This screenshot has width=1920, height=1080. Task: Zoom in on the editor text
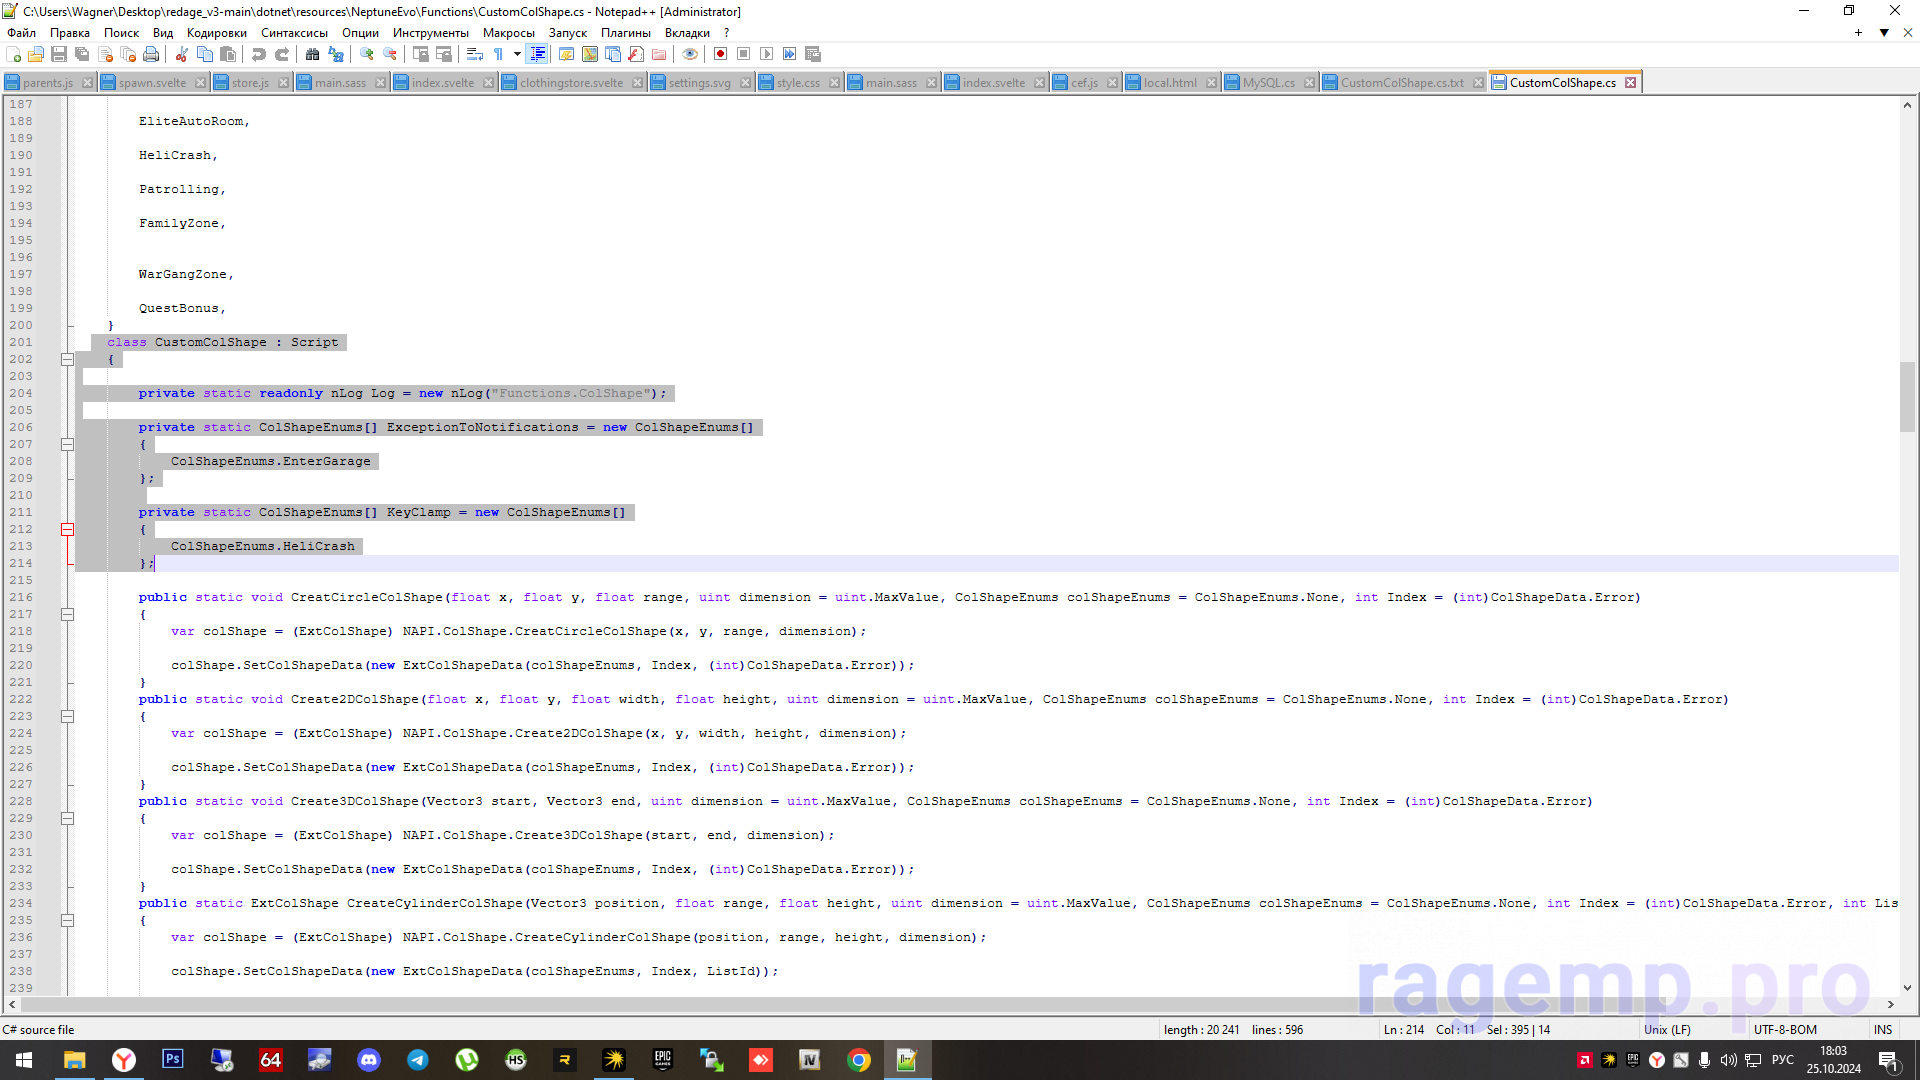367,54
